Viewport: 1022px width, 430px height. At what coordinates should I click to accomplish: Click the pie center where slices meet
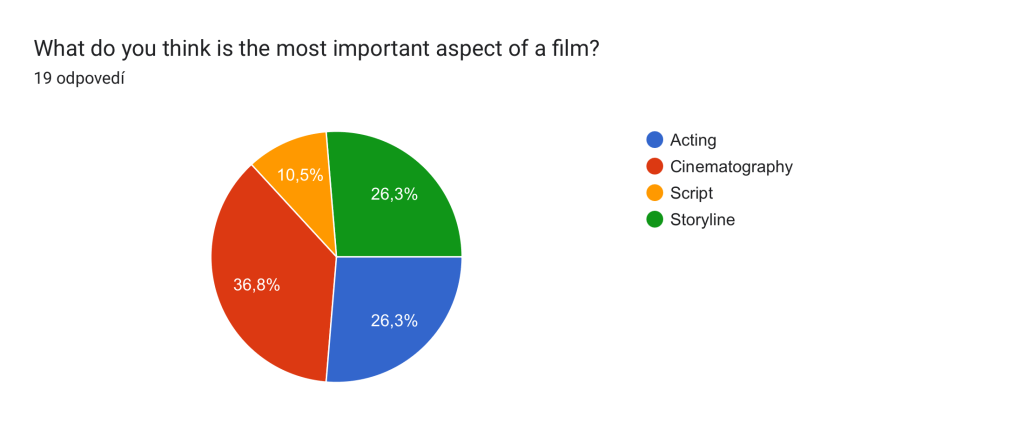tap(336, 257)
